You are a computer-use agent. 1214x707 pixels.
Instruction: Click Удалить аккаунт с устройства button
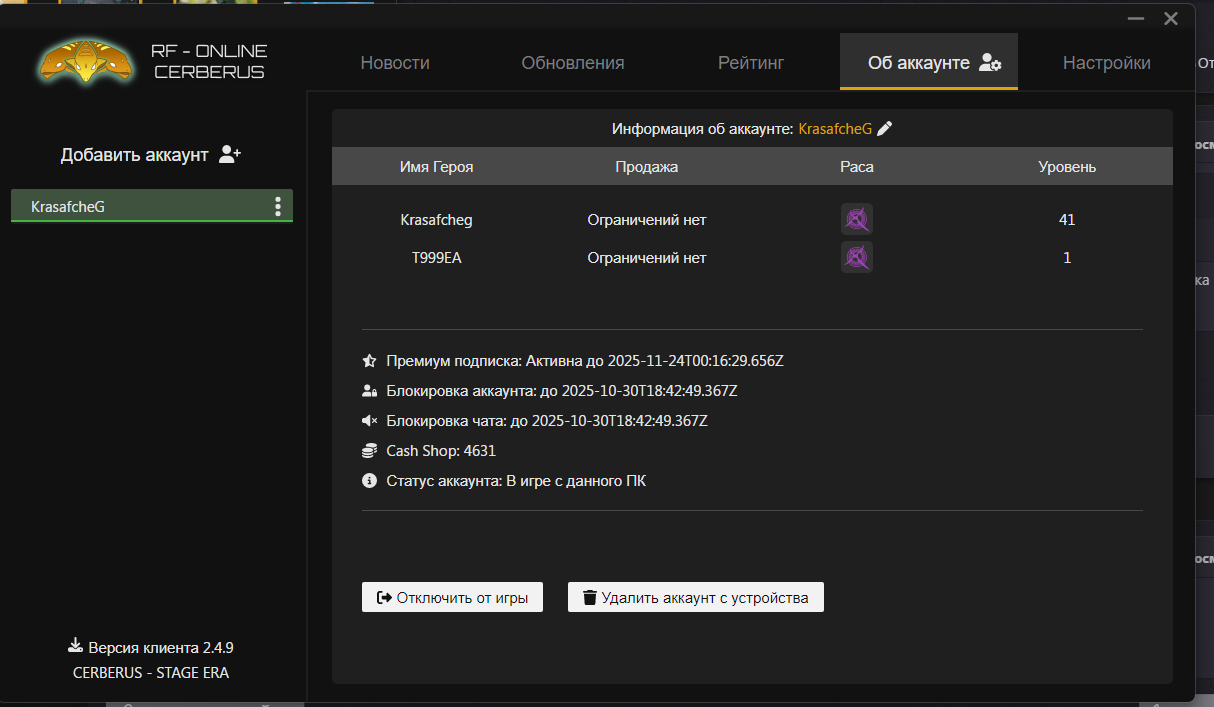(x=696, y=598)
